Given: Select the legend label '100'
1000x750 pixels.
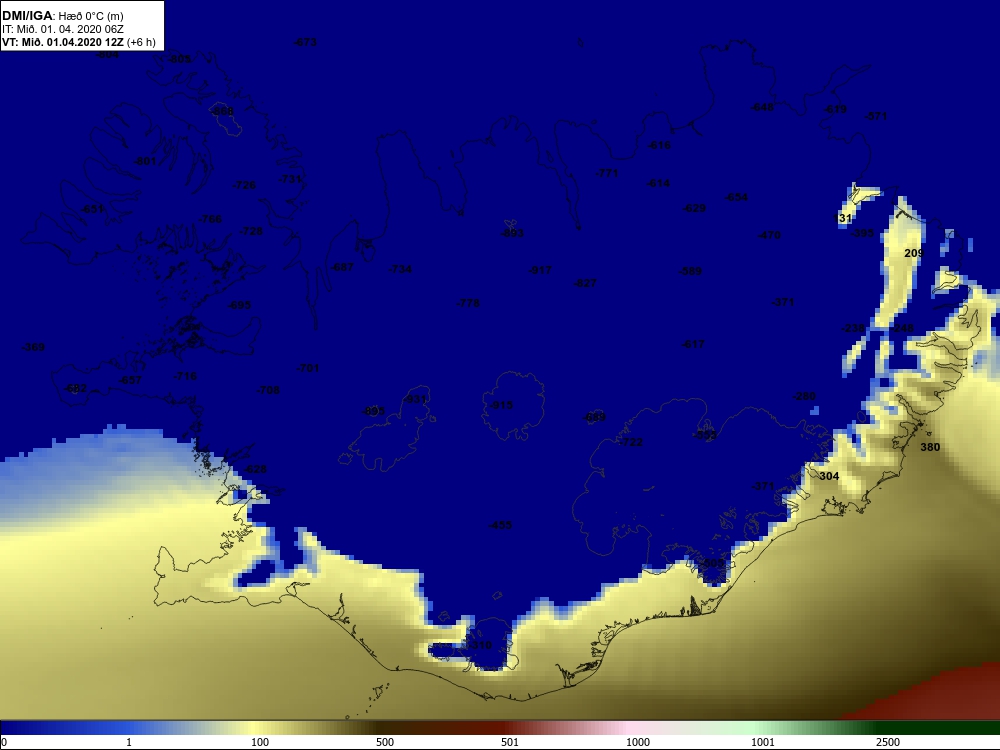Looking at the screenshot, I should click(260, 742).
